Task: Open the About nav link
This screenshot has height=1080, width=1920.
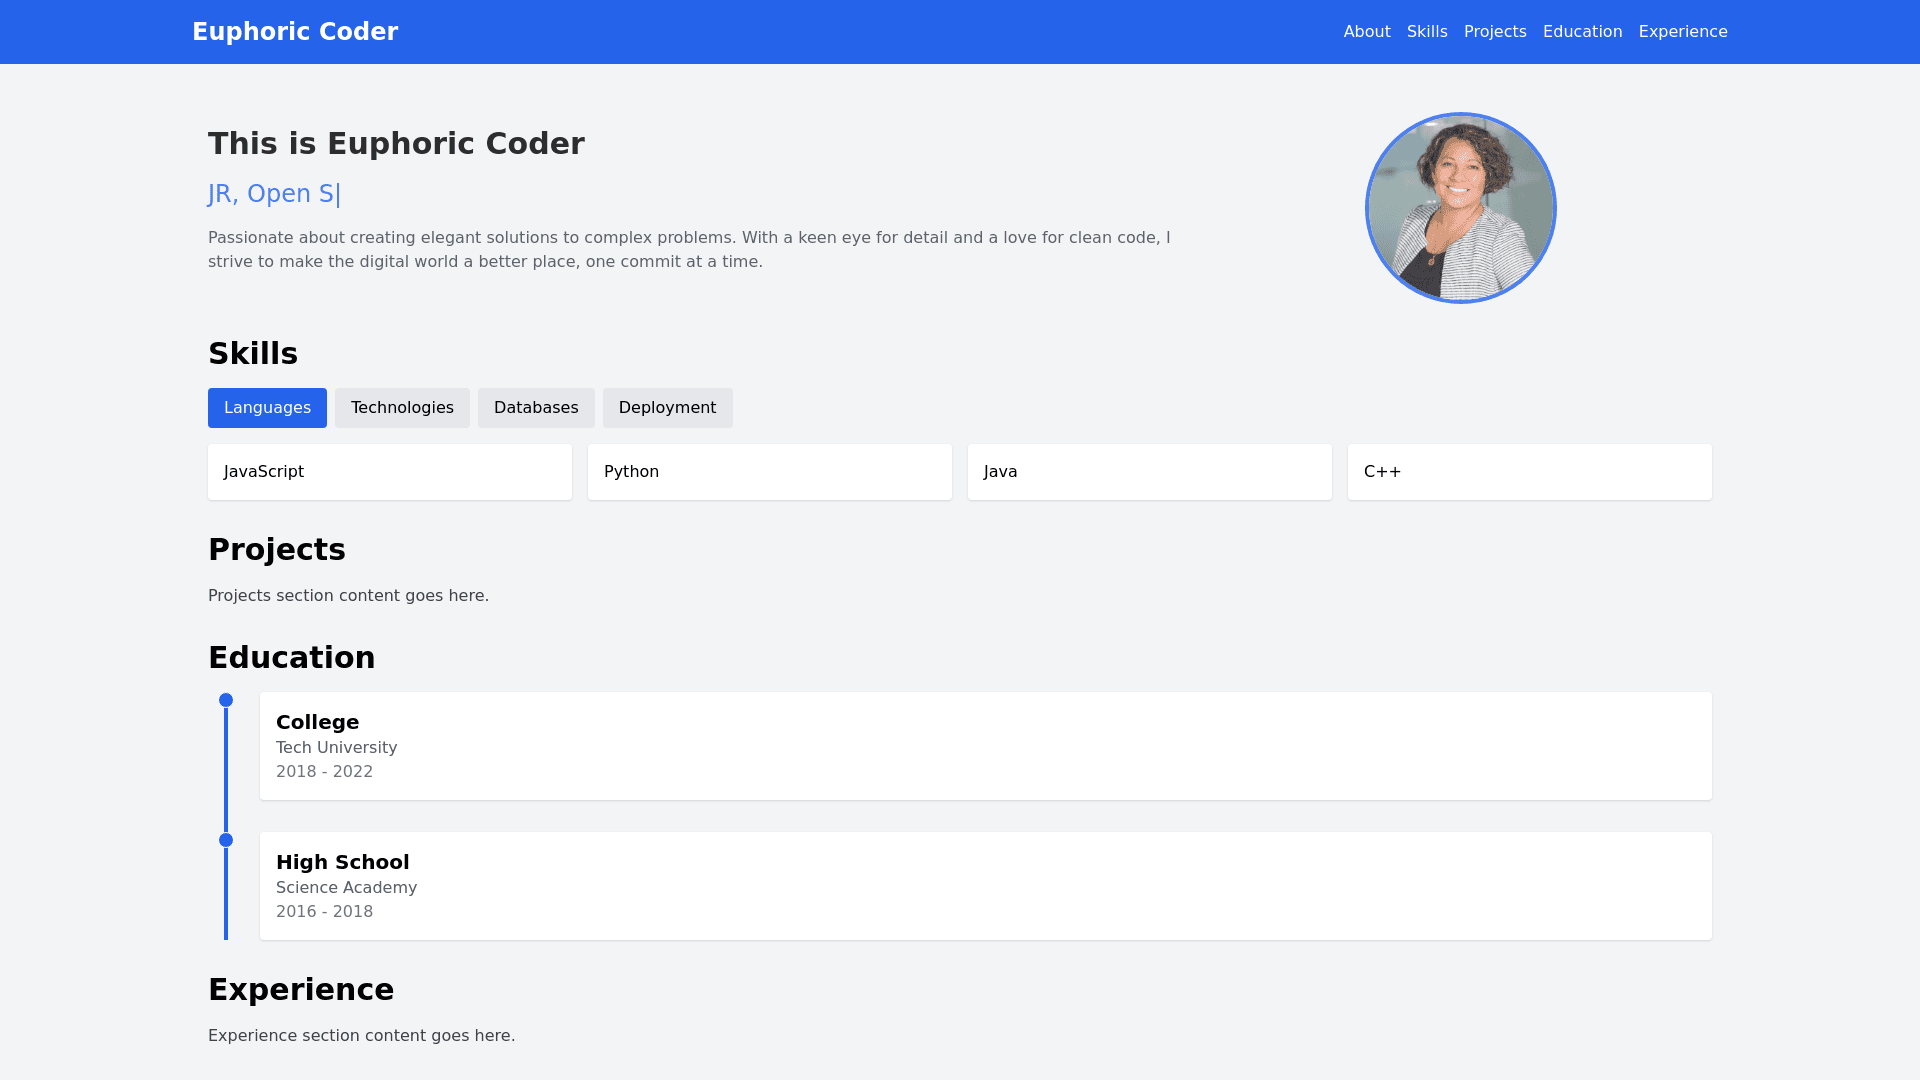Action: pos(1366,32)
